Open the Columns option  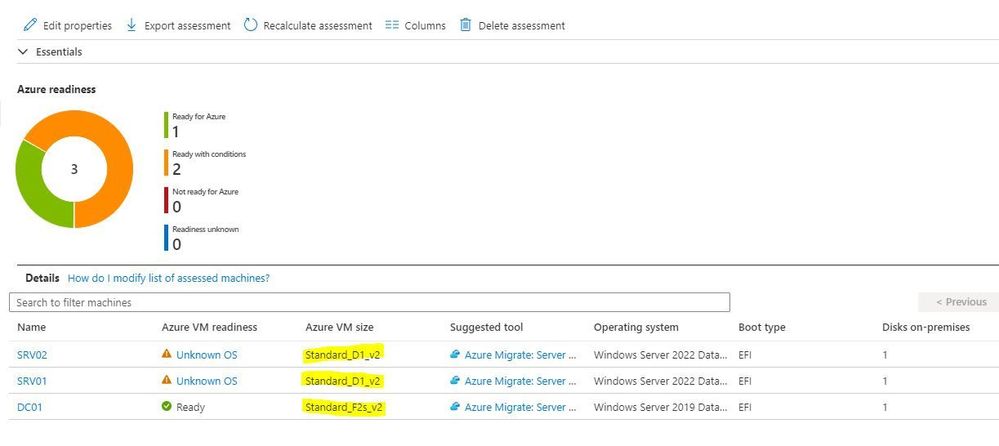(425, 26)
